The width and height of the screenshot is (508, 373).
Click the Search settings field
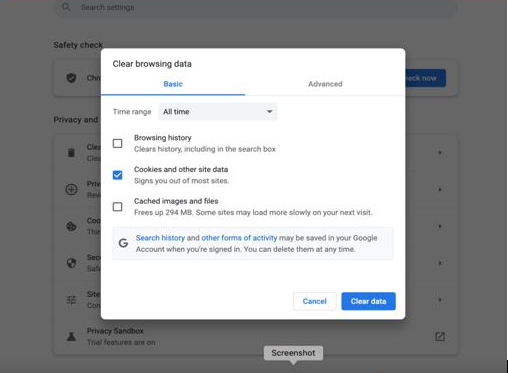(x=256, y=7)
